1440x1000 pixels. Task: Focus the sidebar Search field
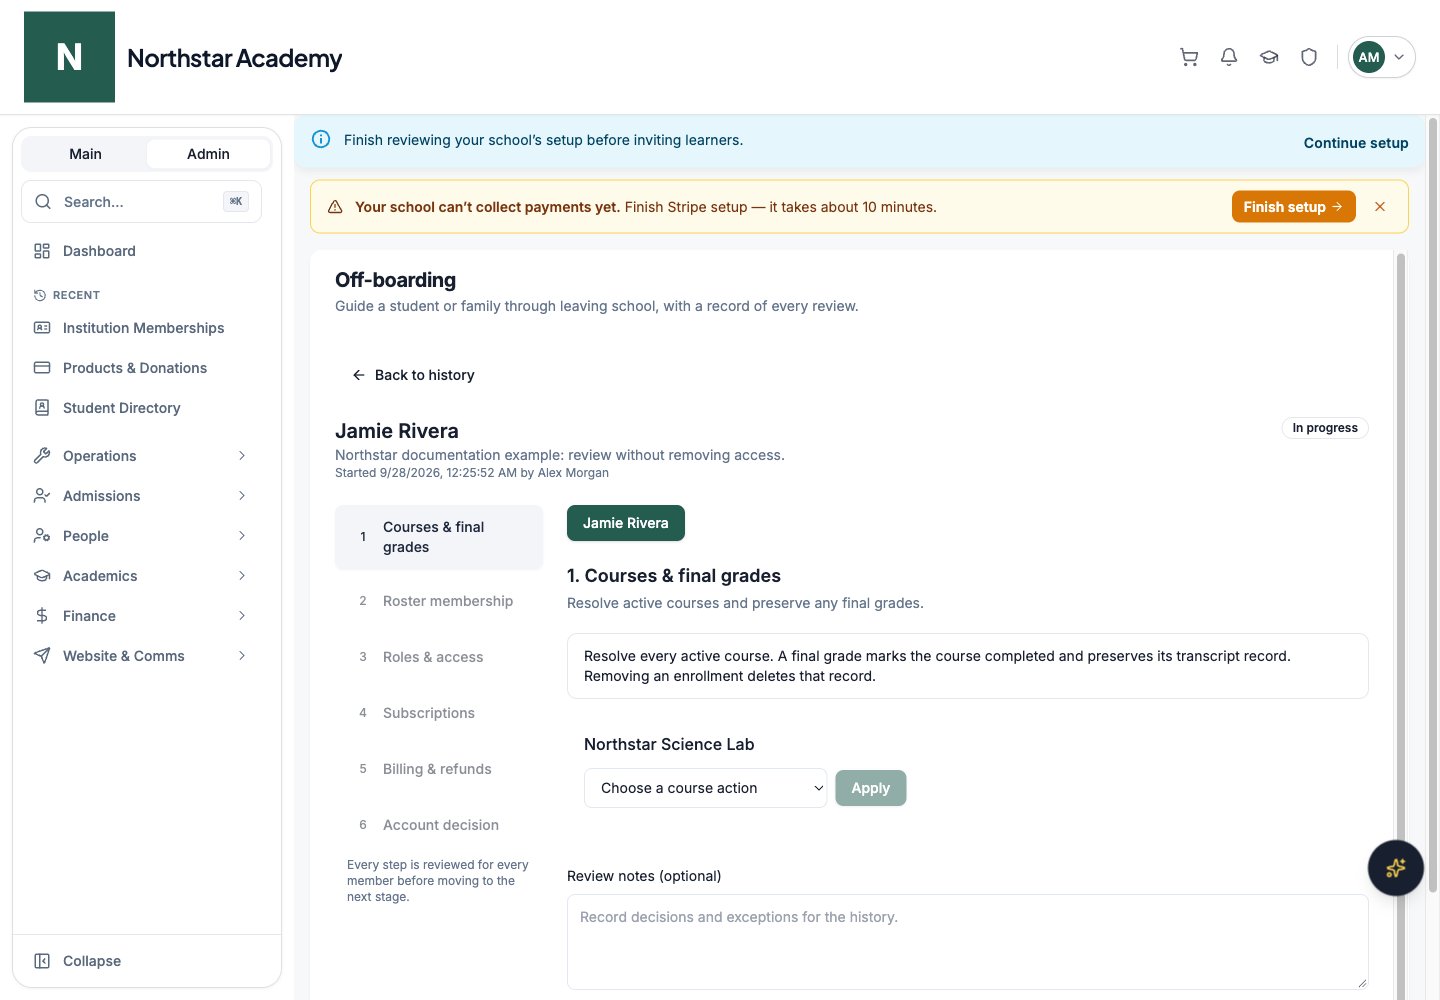tap(141, 202)
